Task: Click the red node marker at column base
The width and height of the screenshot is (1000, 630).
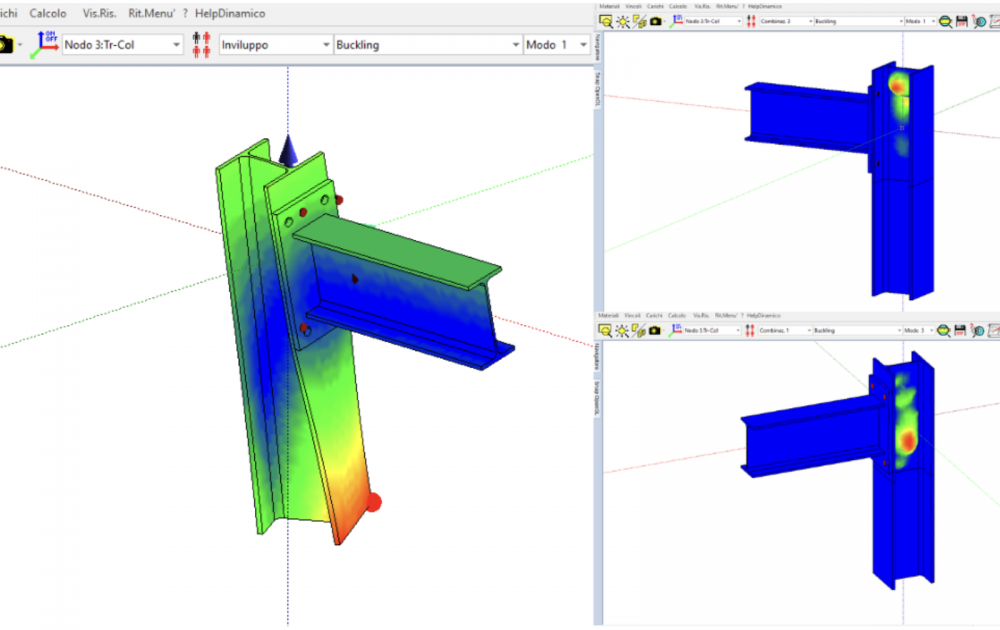Action: coord(372,502)
